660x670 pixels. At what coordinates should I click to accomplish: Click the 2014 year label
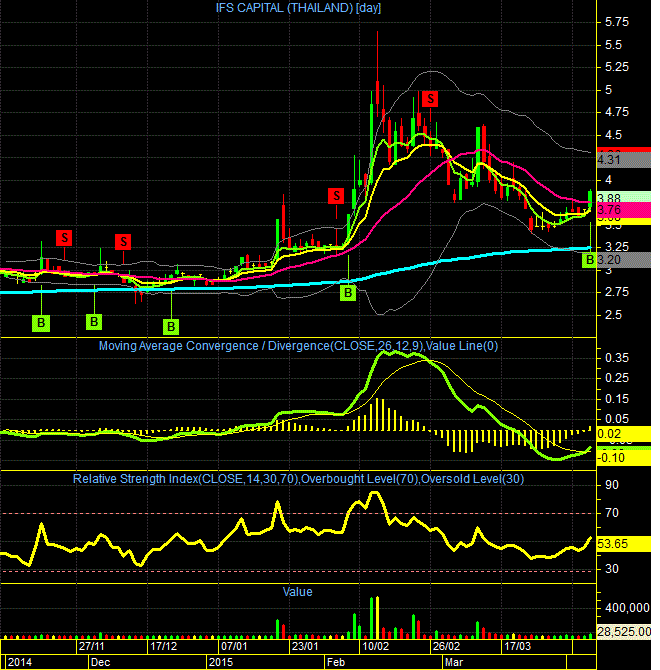pyautogui.click(x=20, y=662)
